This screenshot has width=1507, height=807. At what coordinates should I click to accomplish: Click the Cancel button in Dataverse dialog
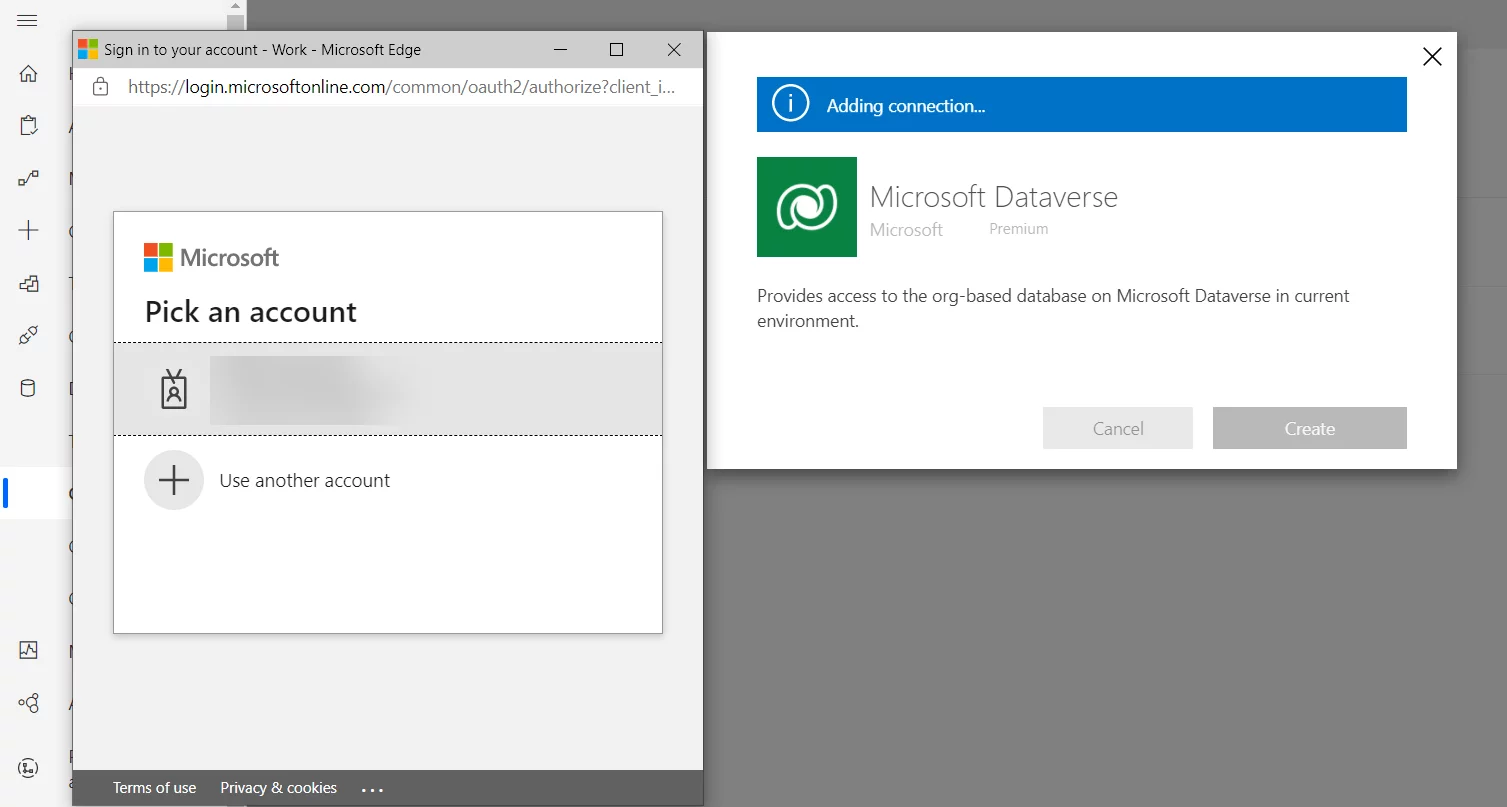pyautogui.click(x=1118, y=428)
